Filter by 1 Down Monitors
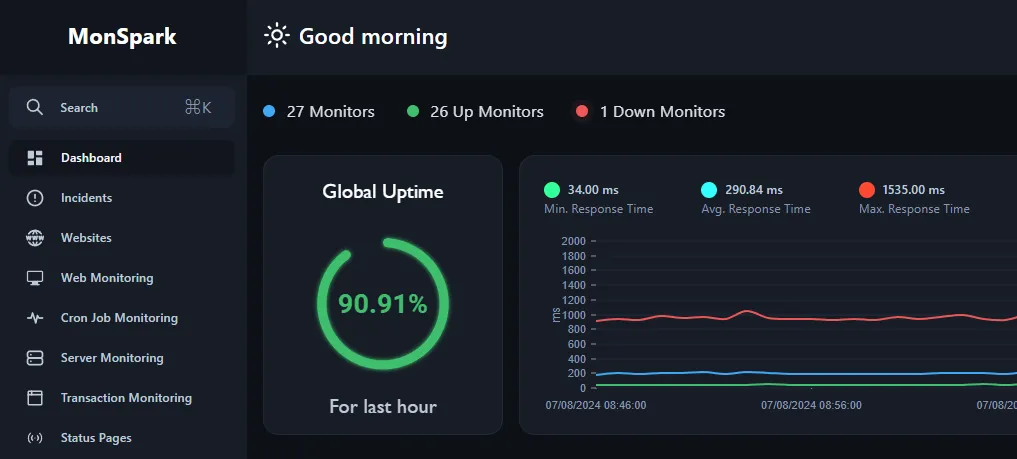1017x459 pixels. pos(661,112)
